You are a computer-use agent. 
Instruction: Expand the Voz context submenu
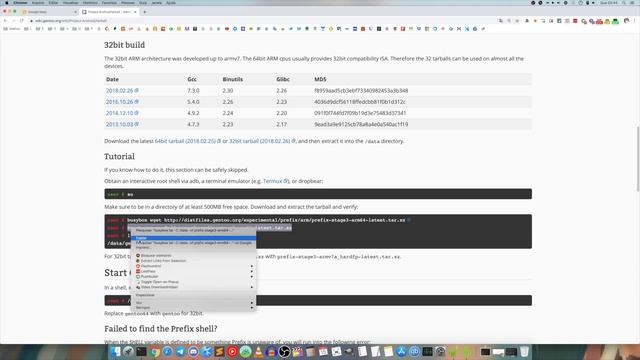[193, 303]
